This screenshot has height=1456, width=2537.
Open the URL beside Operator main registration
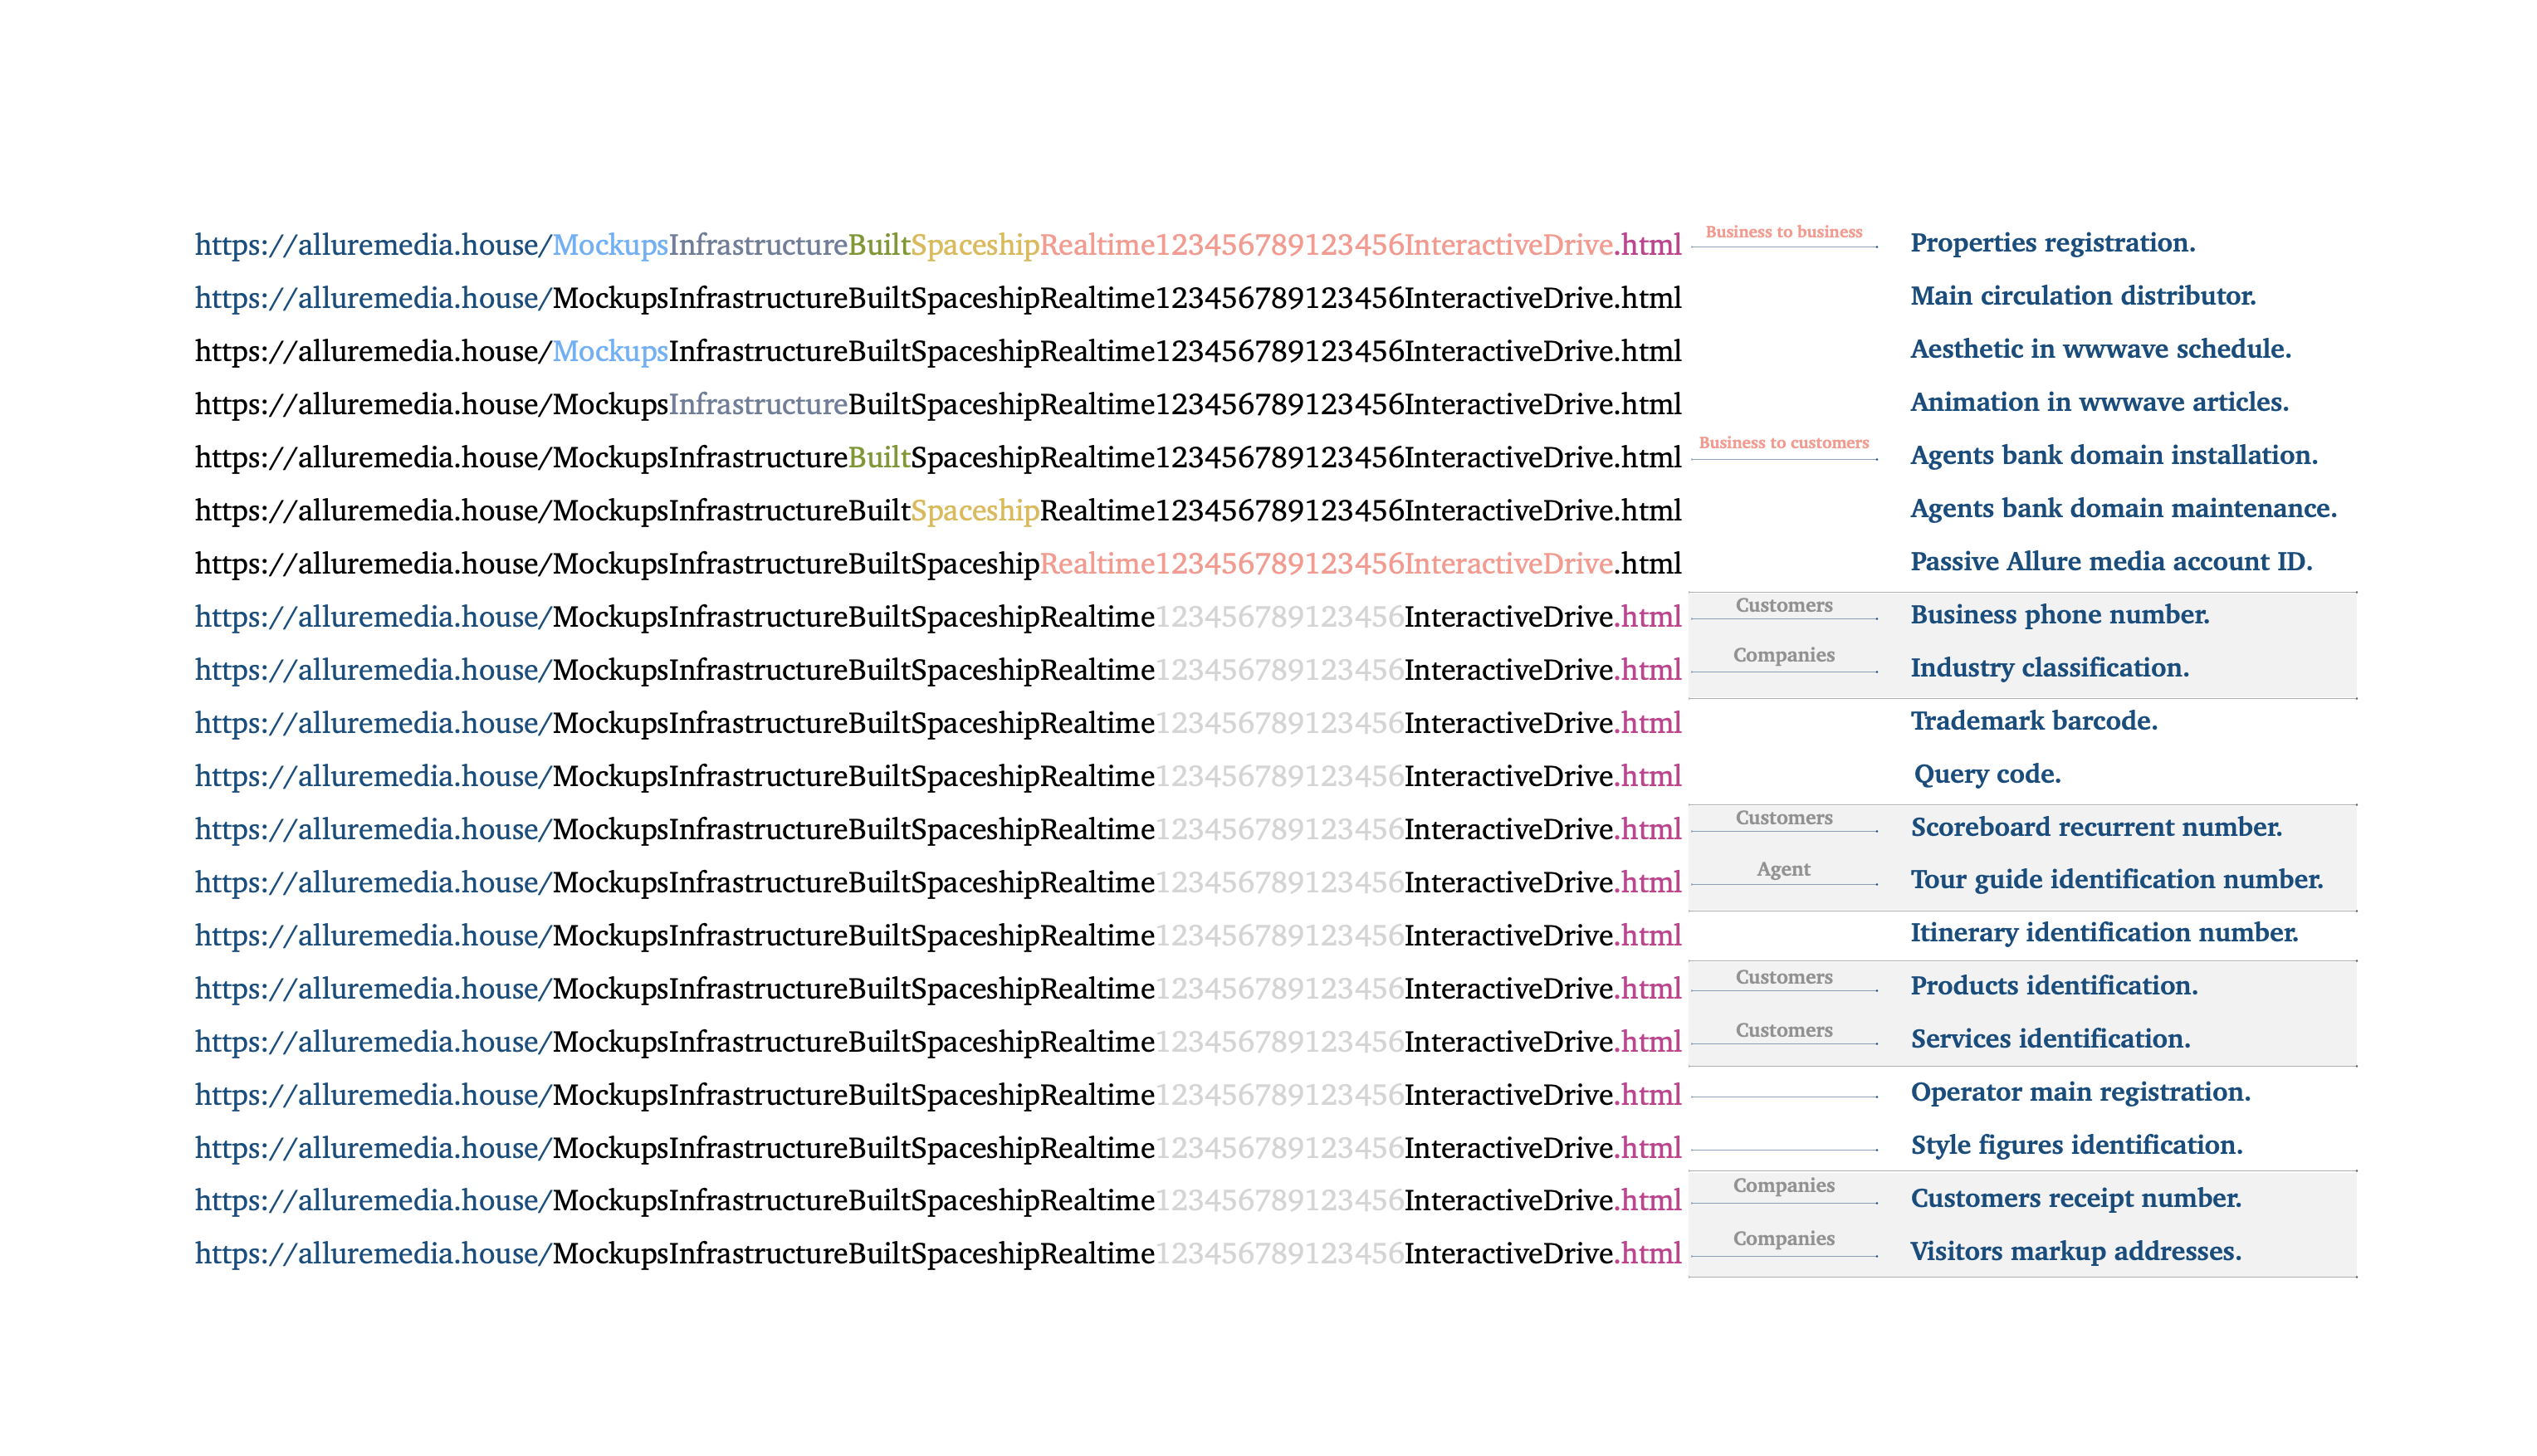point(937,1094)
